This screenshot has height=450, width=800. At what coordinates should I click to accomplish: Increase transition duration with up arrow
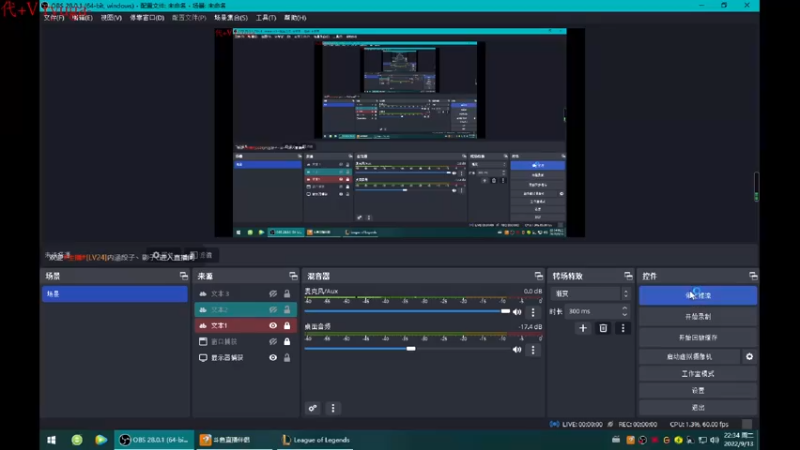click(x=625, y=308)
